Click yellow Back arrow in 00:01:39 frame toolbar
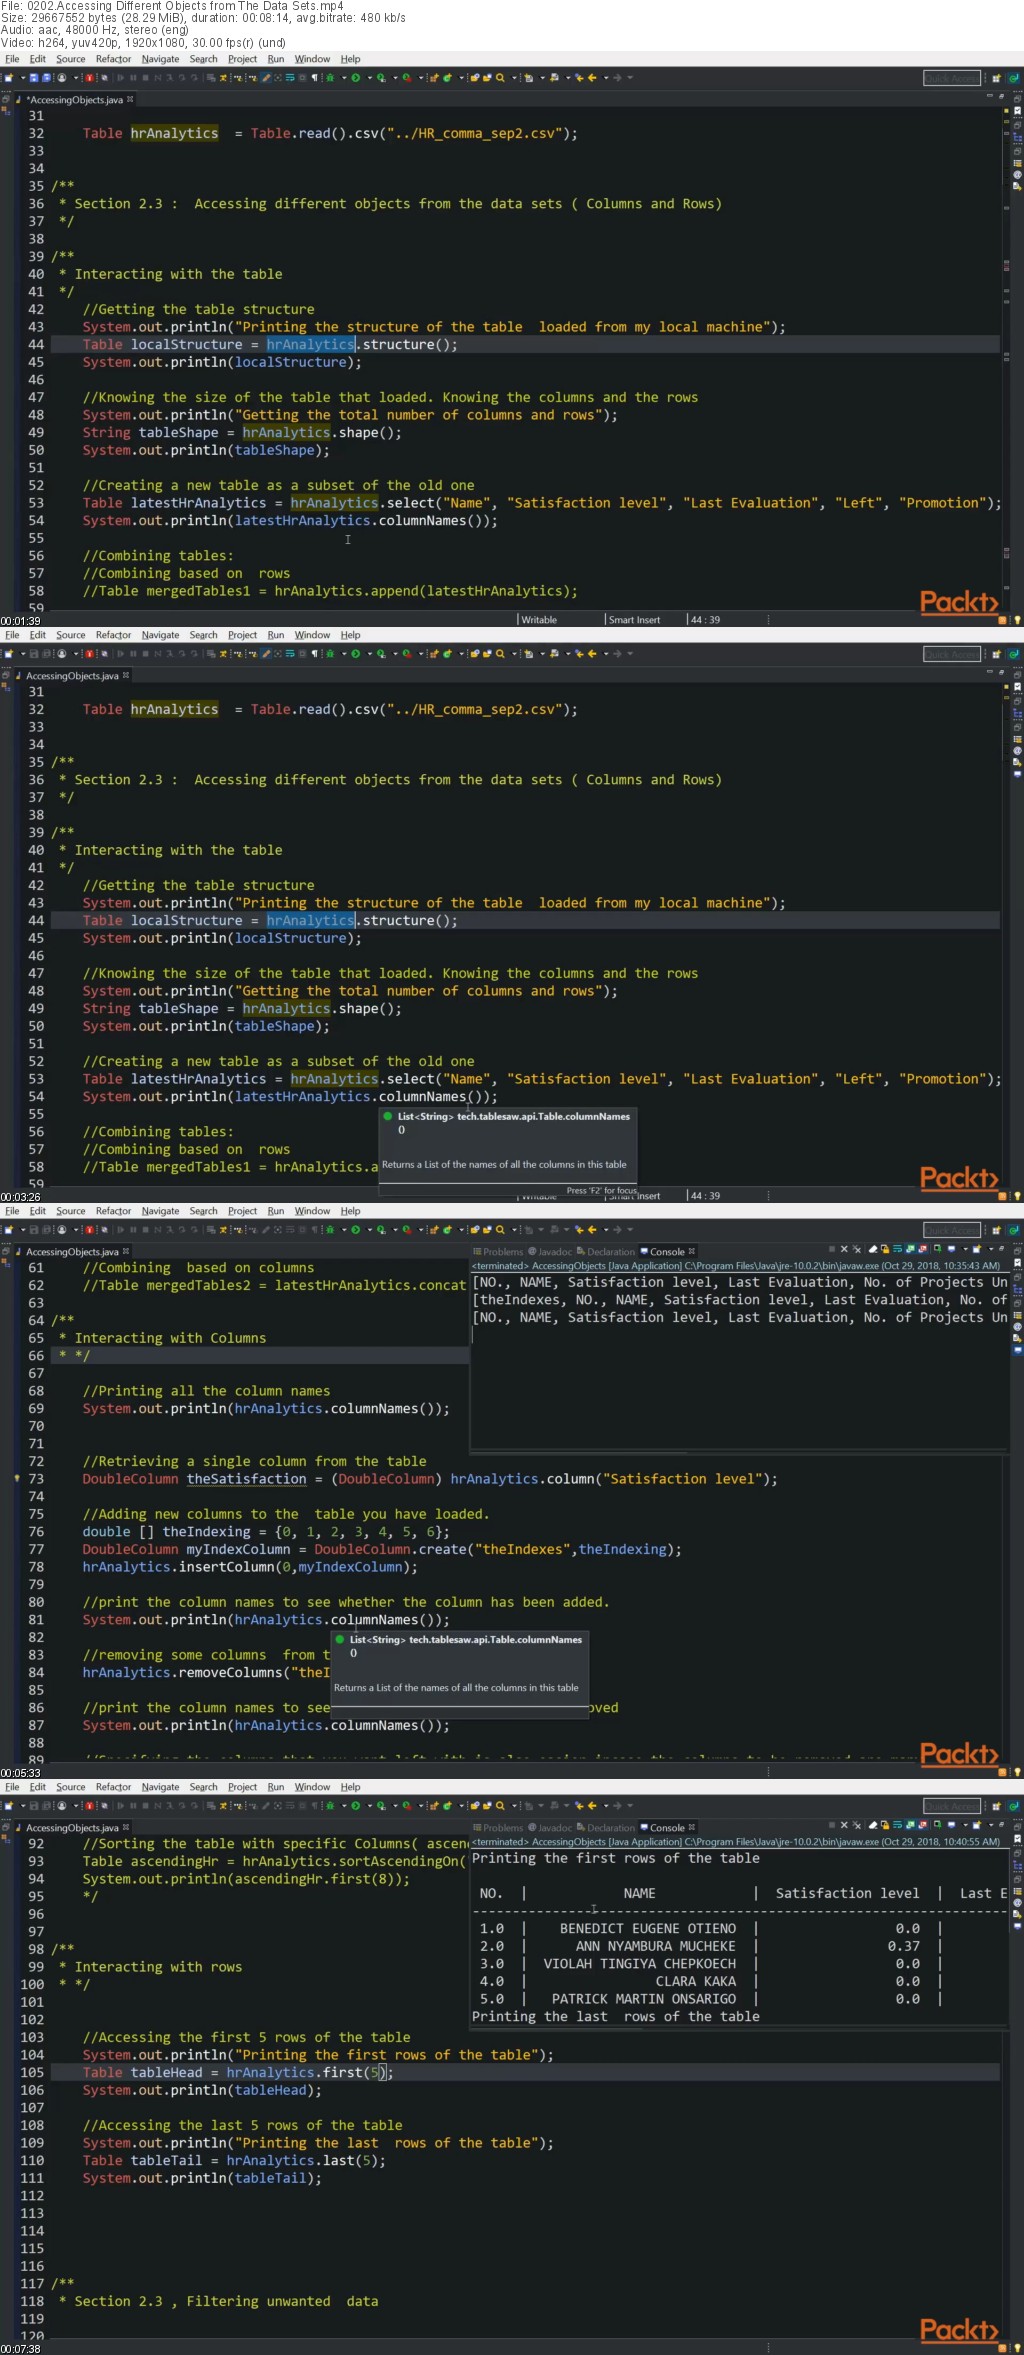Image resolution: width=1024 pixels, height=2355 pixels. (x=592, y=77)
